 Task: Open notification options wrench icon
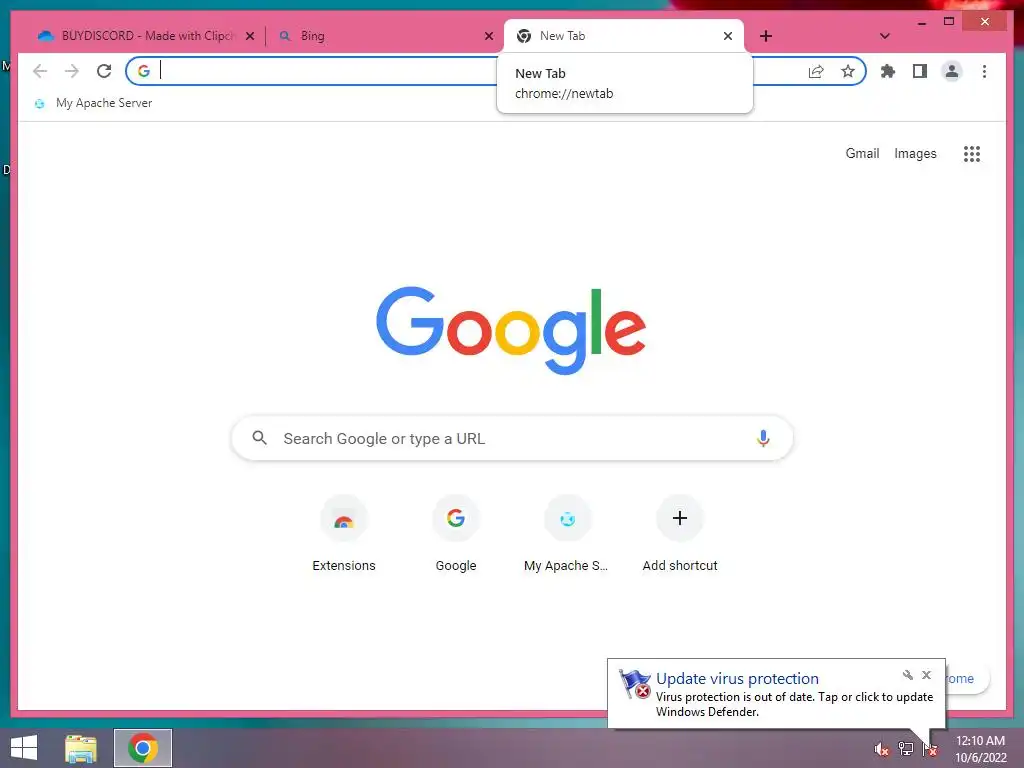[908, 675]
